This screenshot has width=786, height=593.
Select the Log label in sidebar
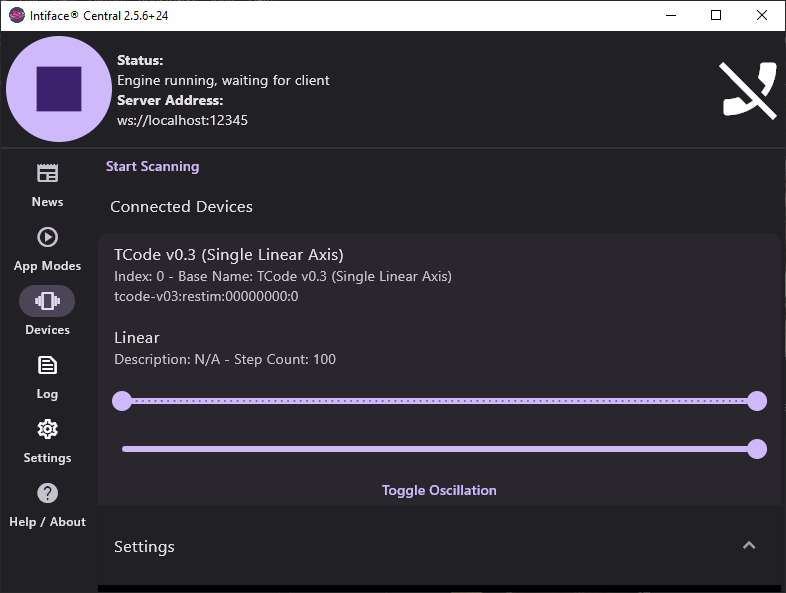click(47, 394)
